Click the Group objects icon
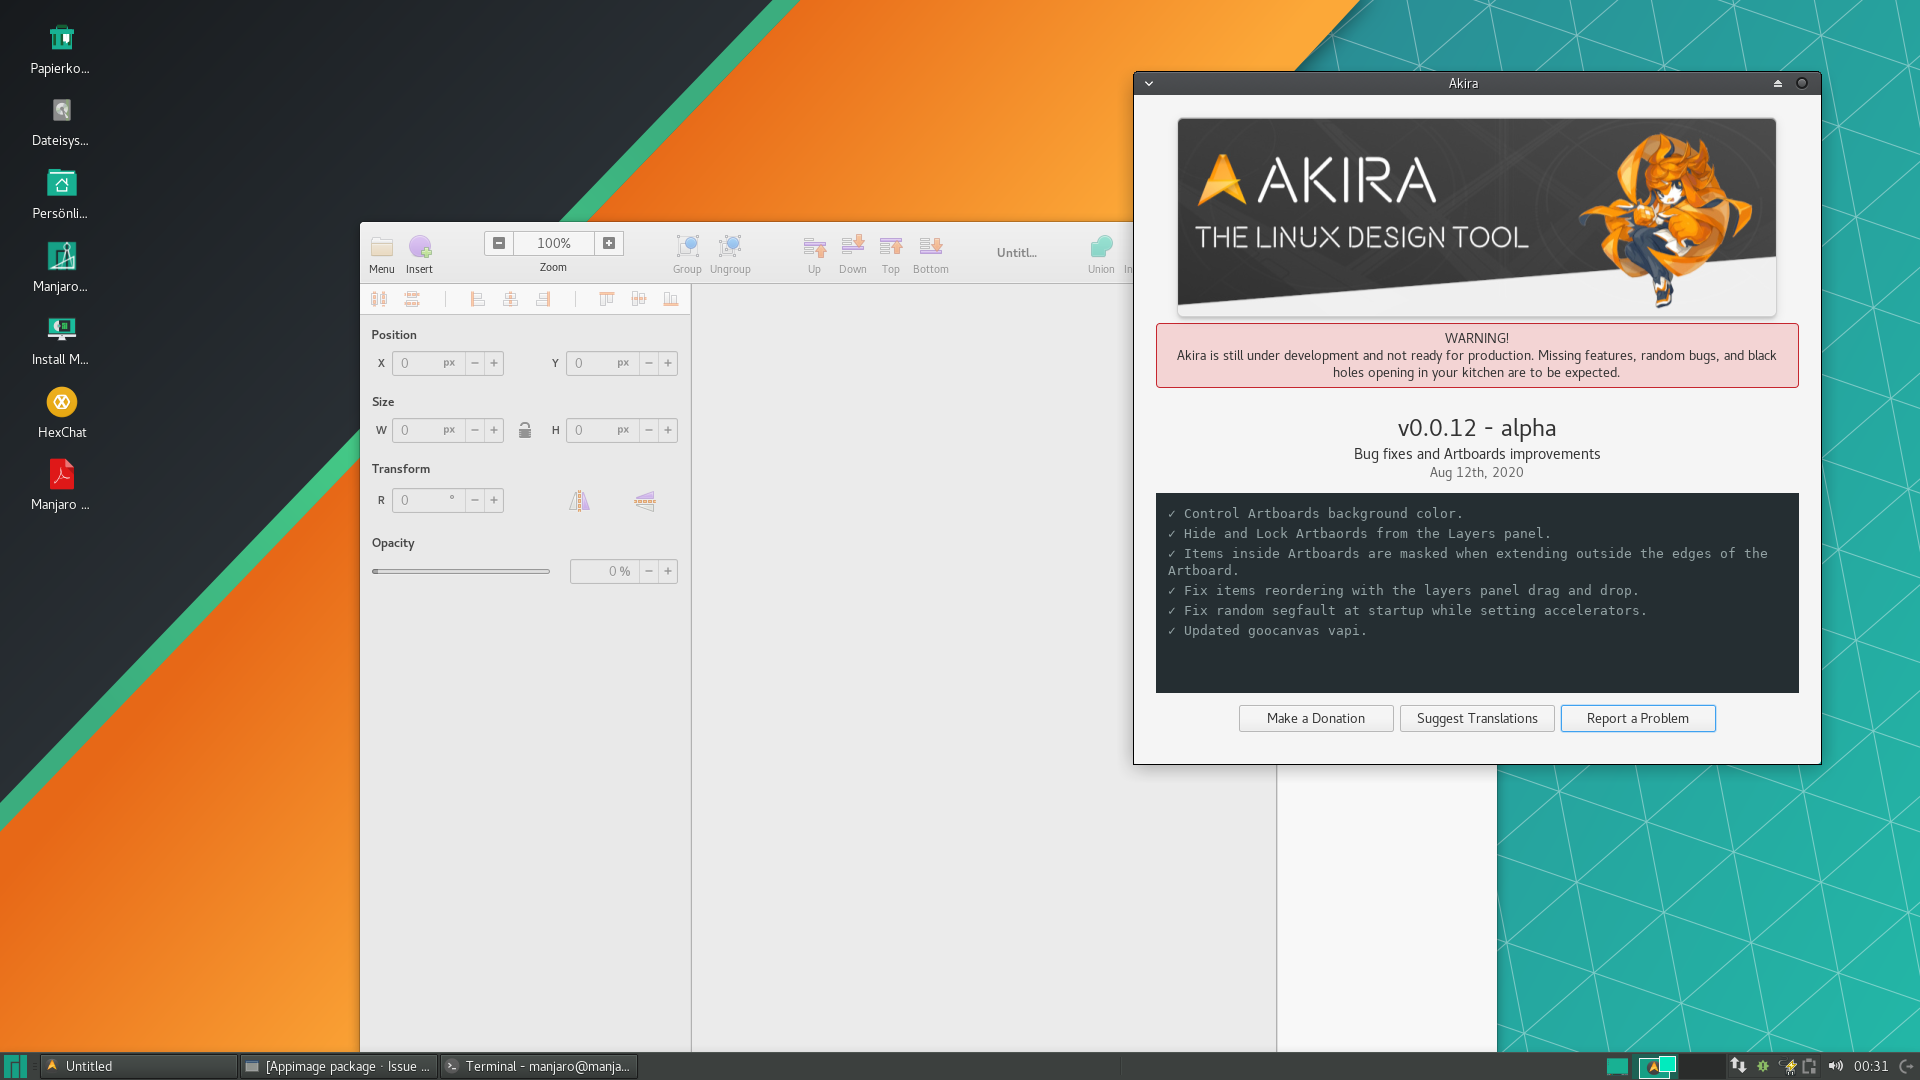1920x1080 pixels. pos(687,247)
